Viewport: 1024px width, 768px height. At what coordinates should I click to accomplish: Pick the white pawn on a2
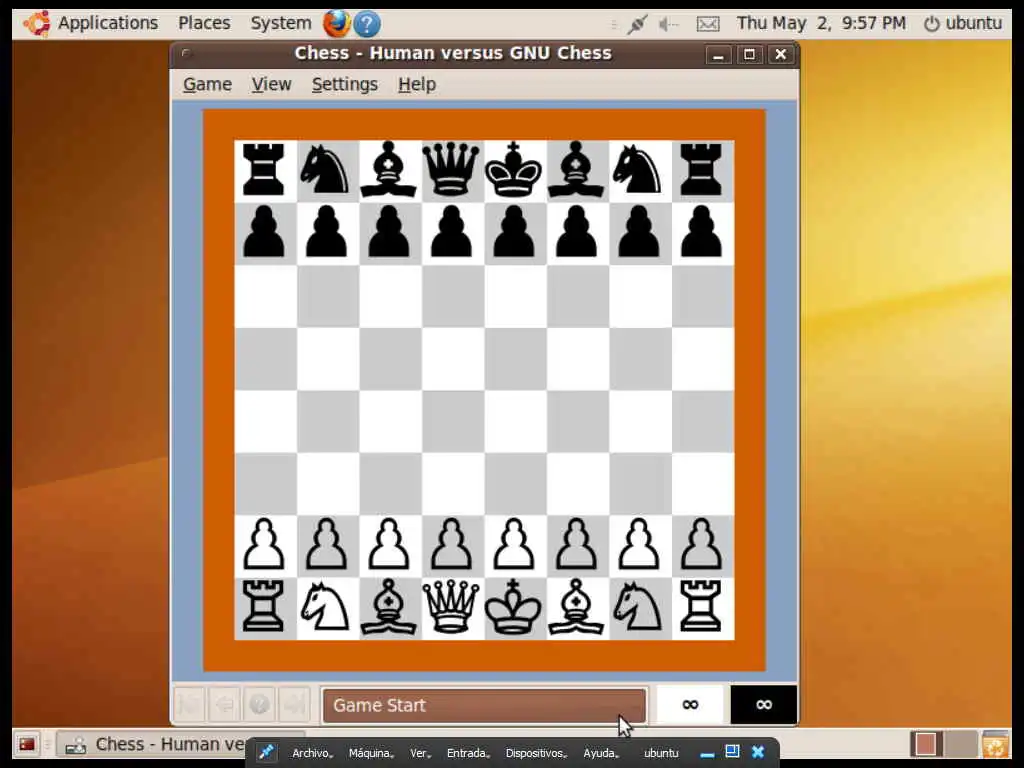(264, 544)
